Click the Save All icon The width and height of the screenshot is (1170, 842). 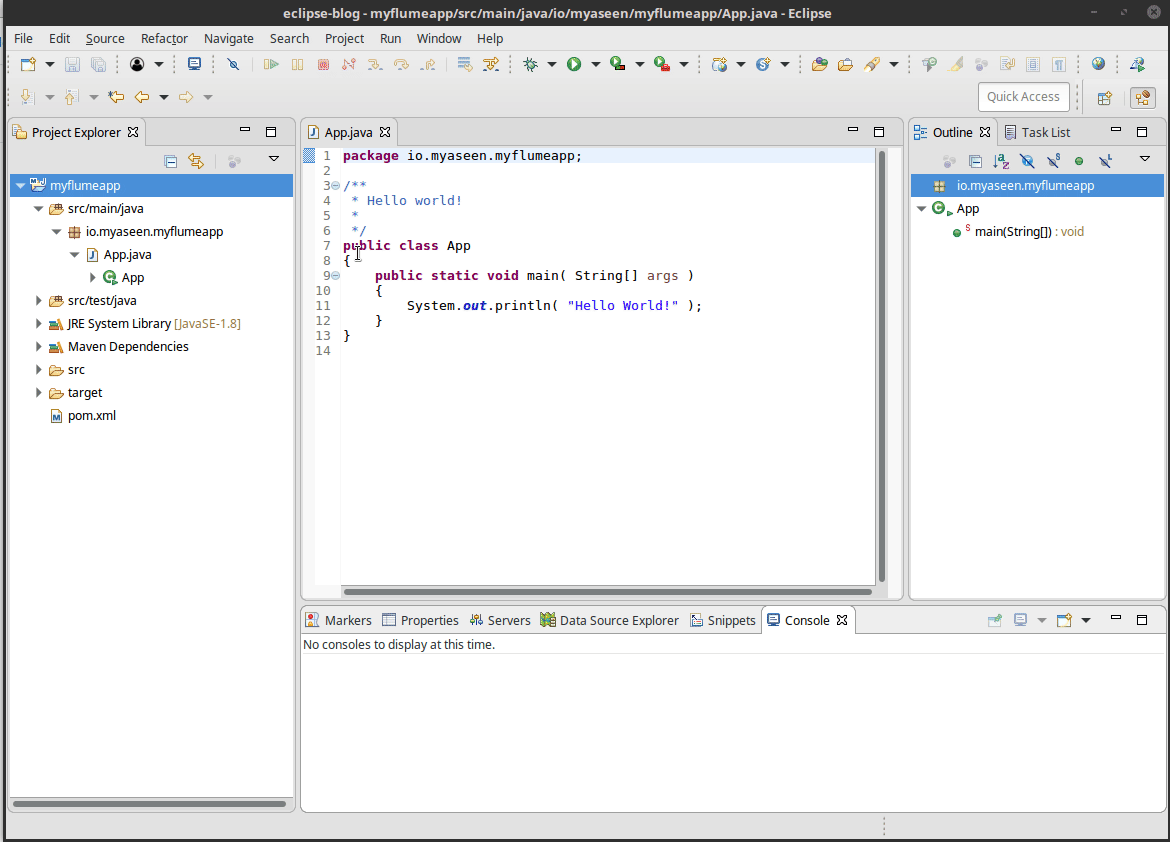pyautogui.click(x=98, y=64)
